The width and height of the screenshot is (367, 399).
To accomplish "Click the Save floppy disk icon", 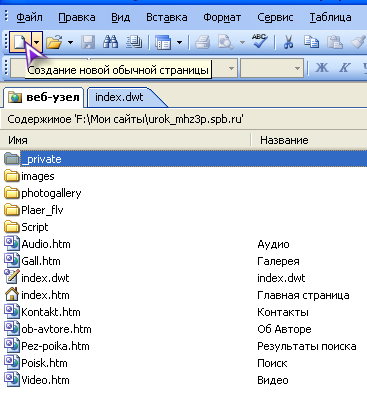I will tap(88, 42).
